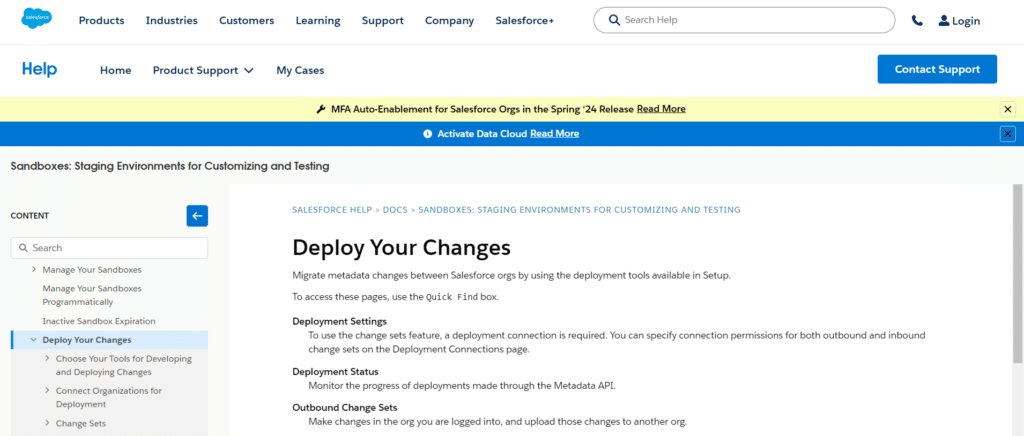Focus the content sidebar Search field
The width and height of the screenshot is (1024, 436).
[110, 248]
